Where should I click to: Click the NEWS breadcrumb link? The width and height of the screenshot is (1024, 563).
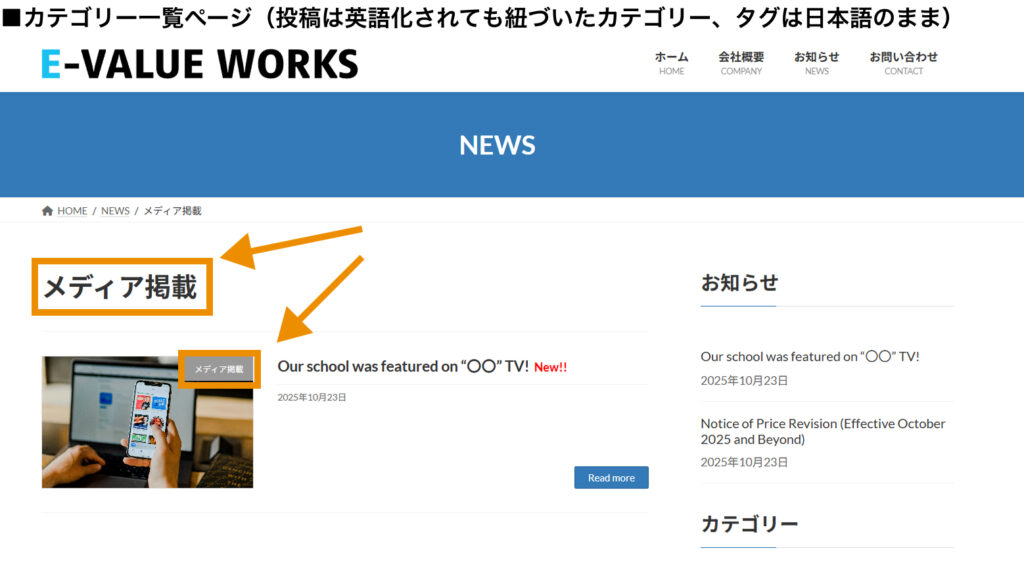point(115,211)
